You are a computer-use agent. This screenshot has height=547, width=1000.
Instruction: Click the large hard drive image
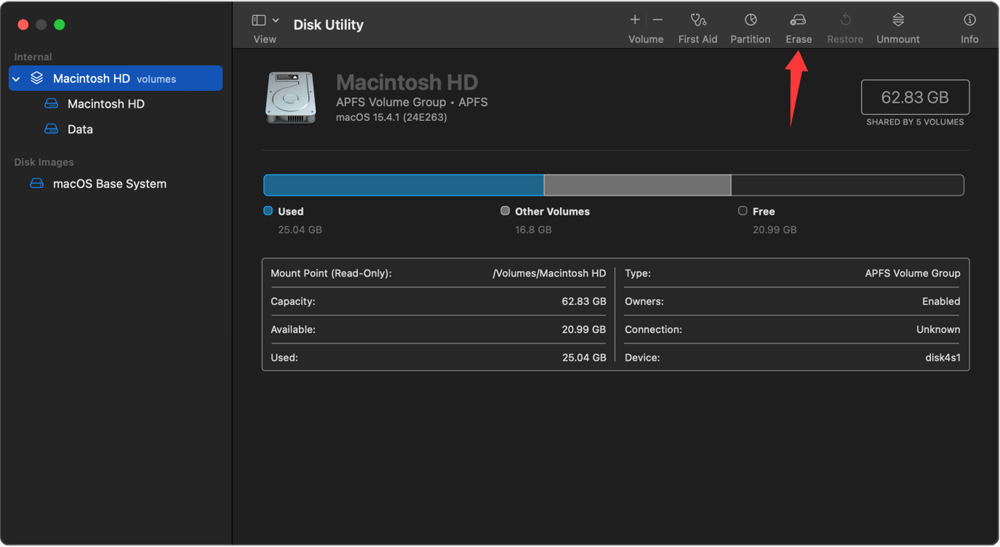(x=291, y=98)
